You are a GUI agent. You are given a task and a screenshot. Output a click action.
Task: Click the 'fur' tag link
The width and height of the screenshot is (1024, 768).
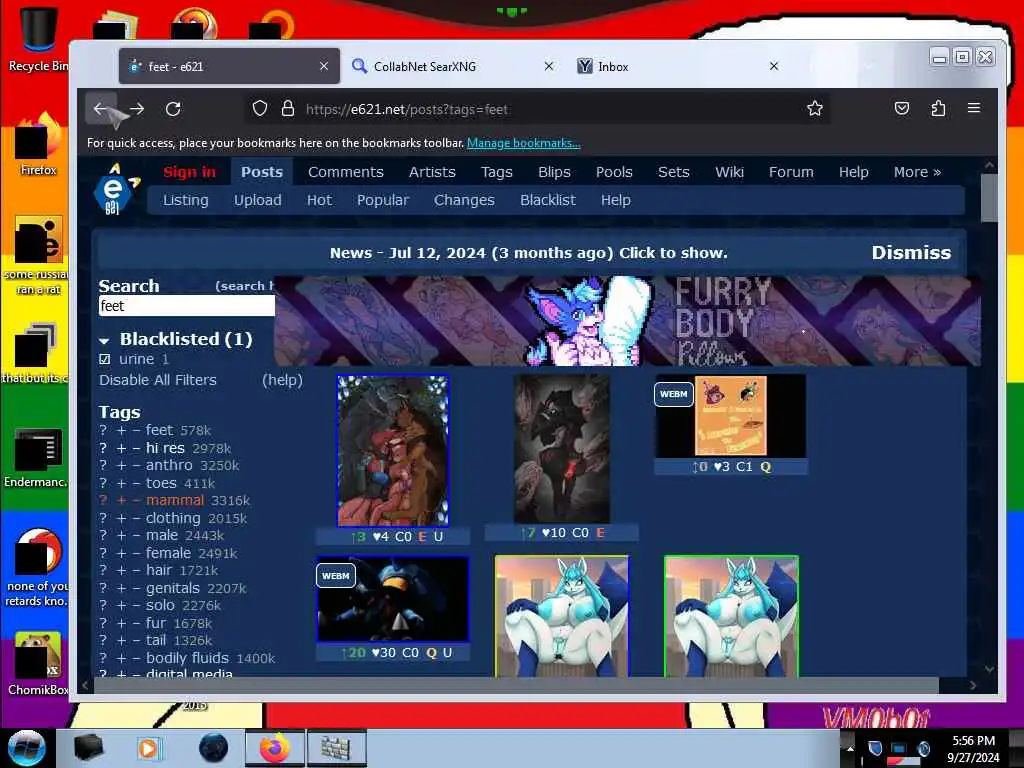[x=156, y=623]
